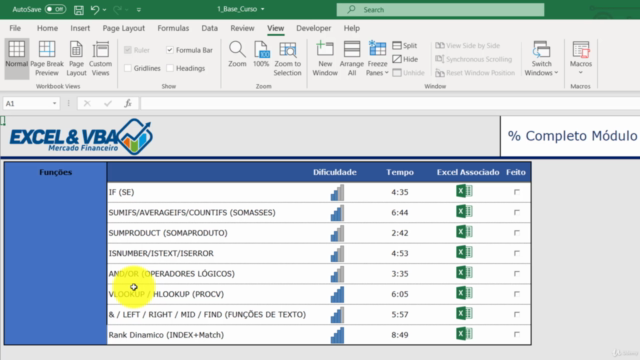Check Feito box for Rank Dinamico row
The image size is (640, 360).
[x=517, y=335]
